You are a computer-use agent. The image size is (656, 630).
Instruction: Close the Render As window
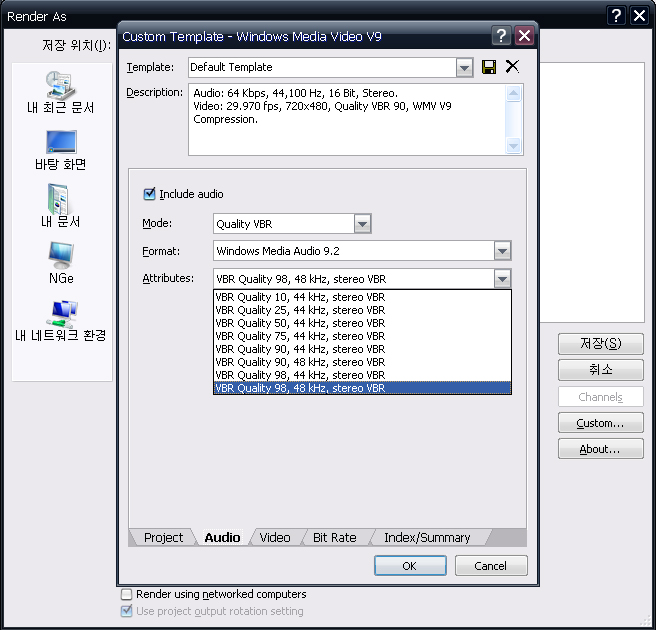point(640,16)
